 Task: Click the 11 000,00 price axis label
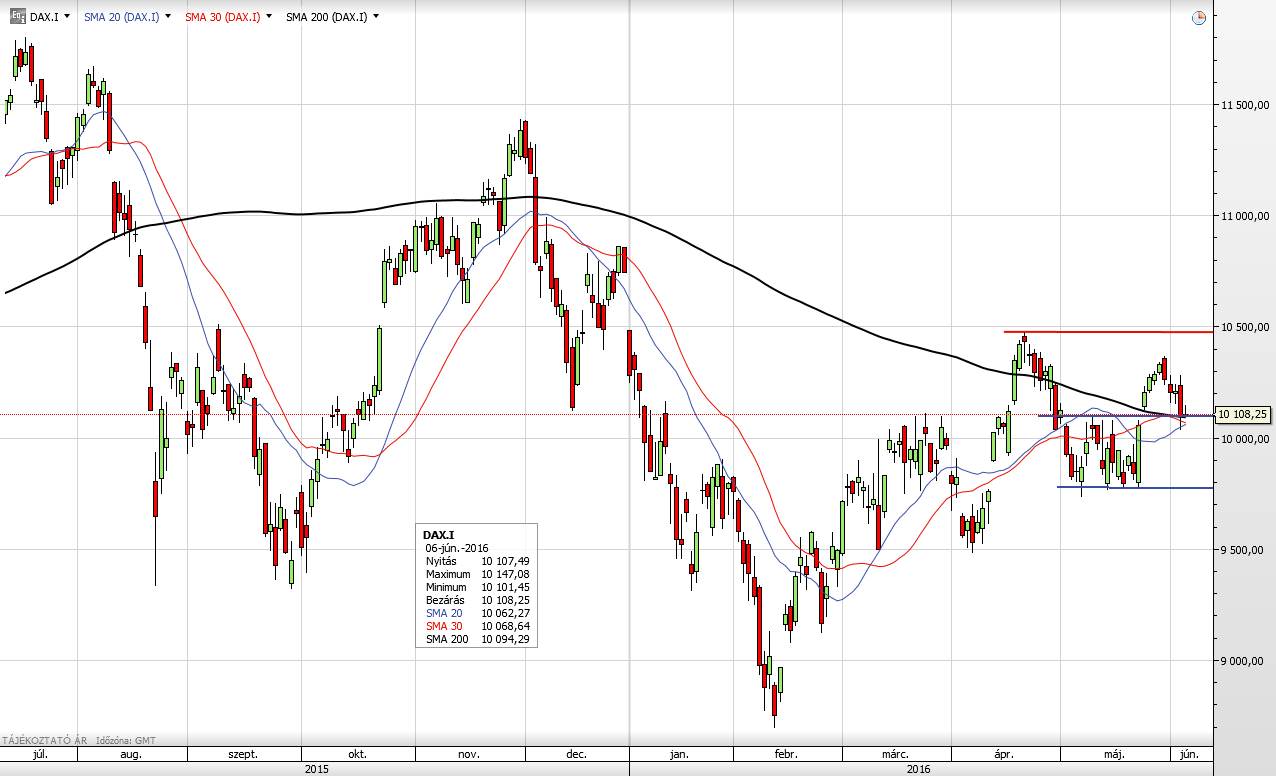coord(1243,216)
